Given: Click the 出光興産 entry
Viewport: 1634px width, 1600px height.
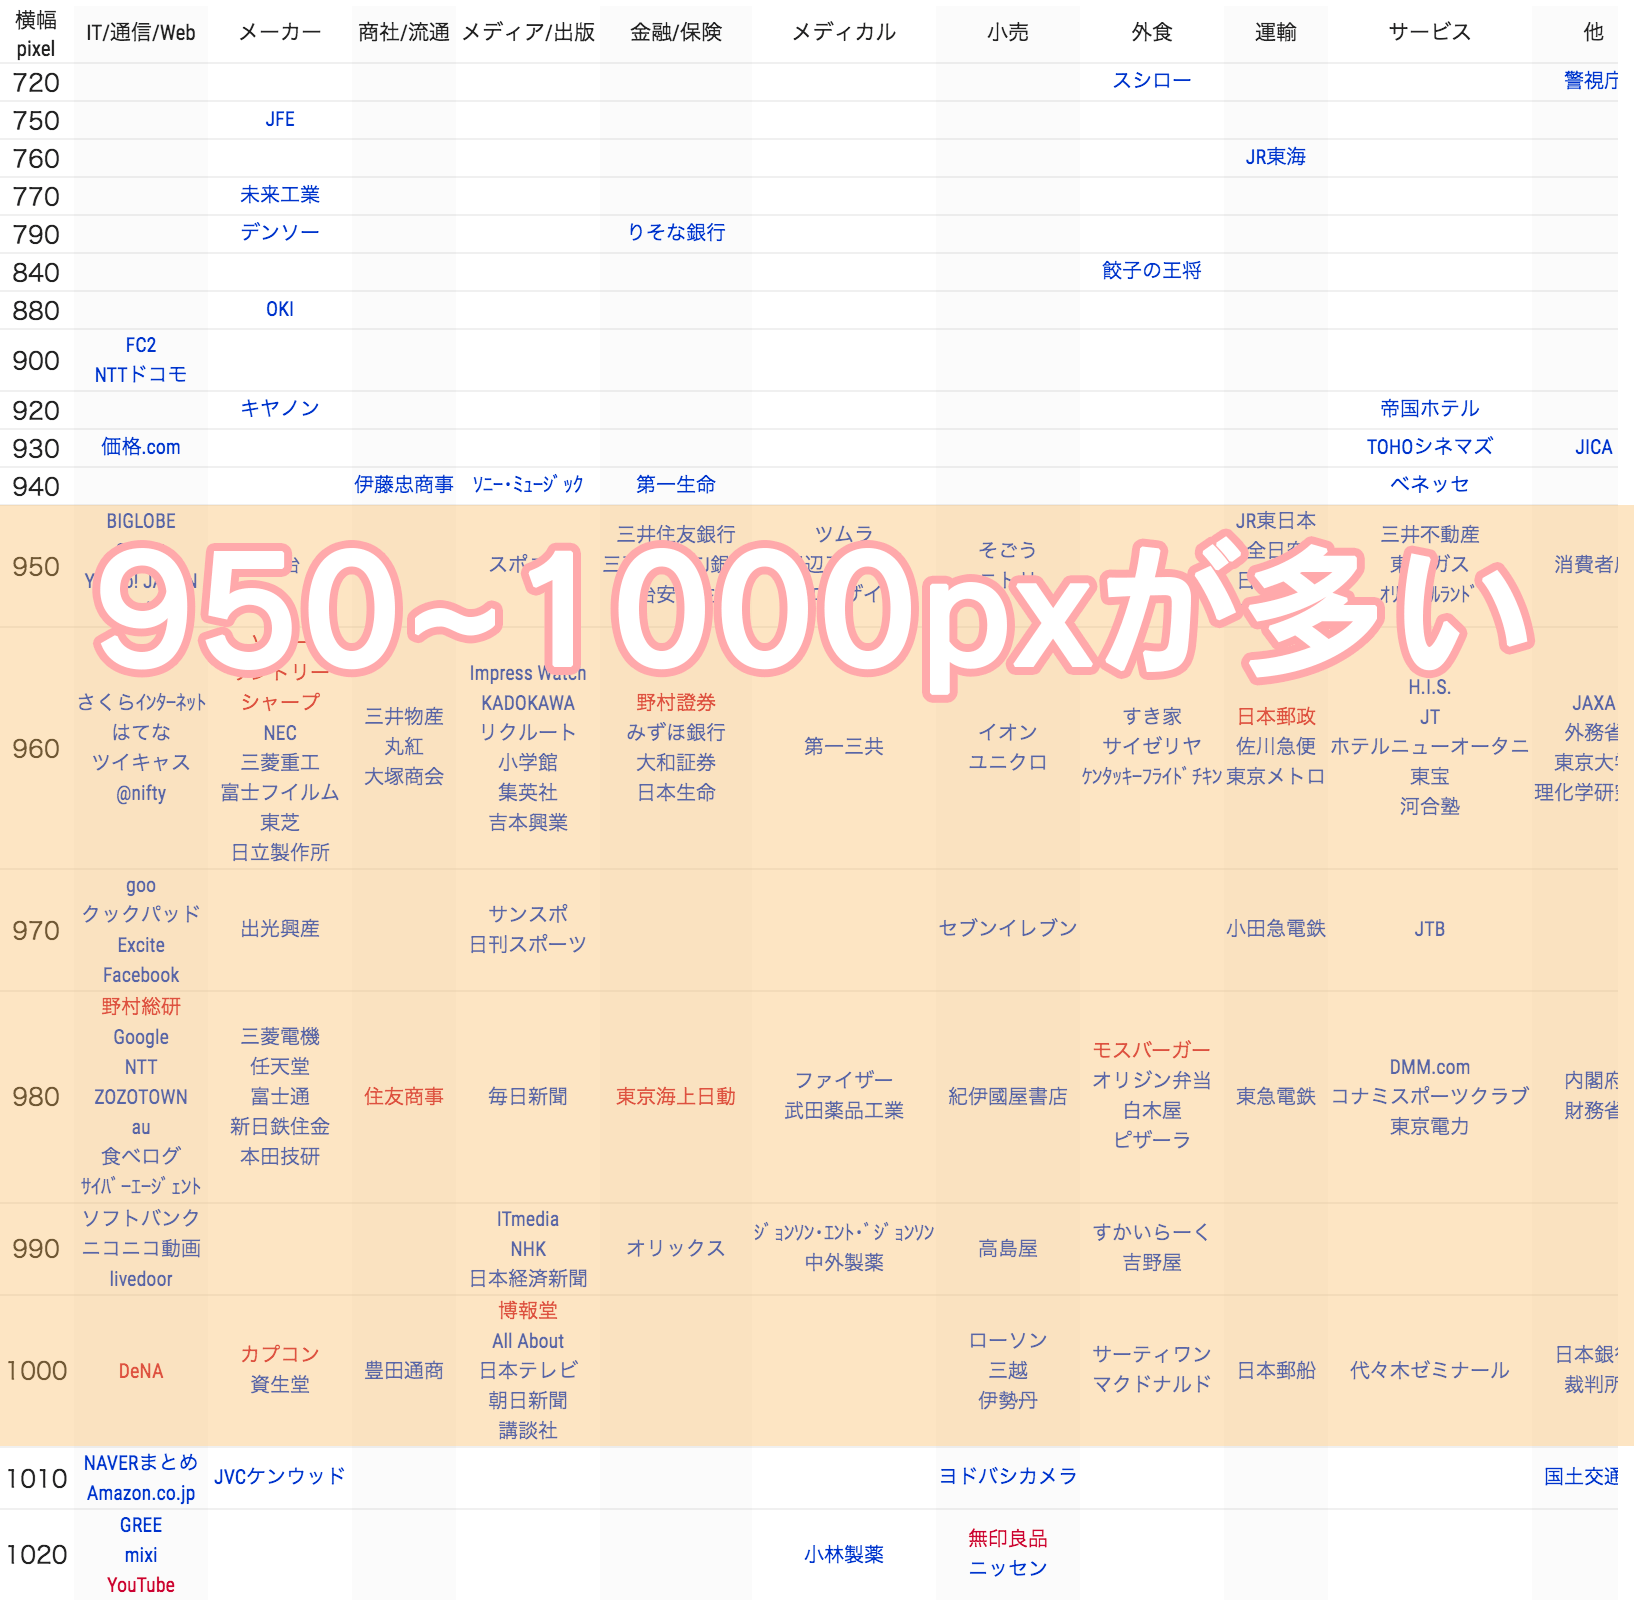Looking at the screenshot, I should click(x=280, y=929).
